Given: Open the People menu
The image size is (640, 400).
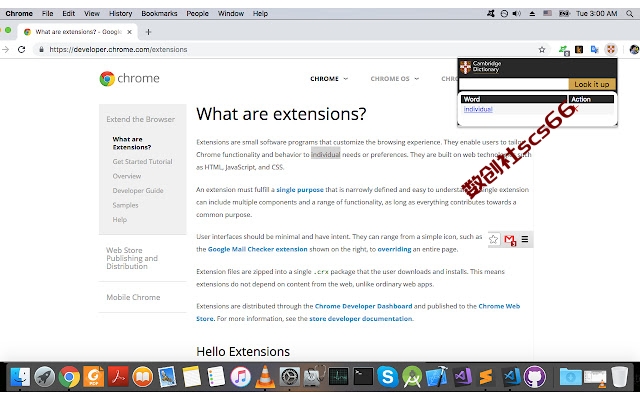Looking at the screenshot, I should [197, 13].
